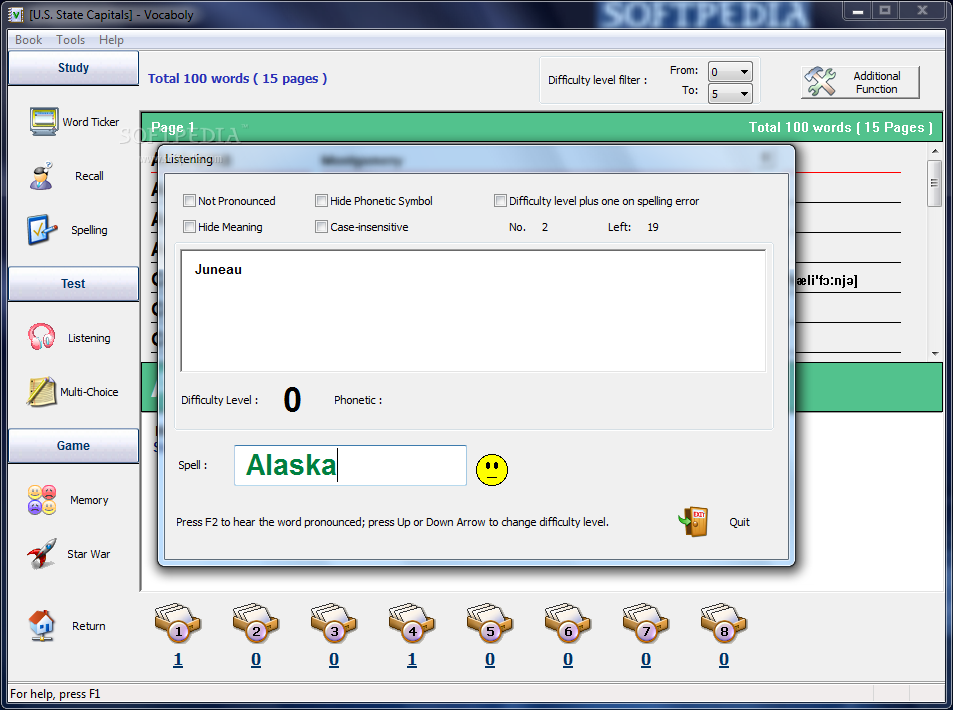The height and width of the screenshot is (710, 953).
Task: Start the Listening test headphones icon
Action: [x=41, y=337]
